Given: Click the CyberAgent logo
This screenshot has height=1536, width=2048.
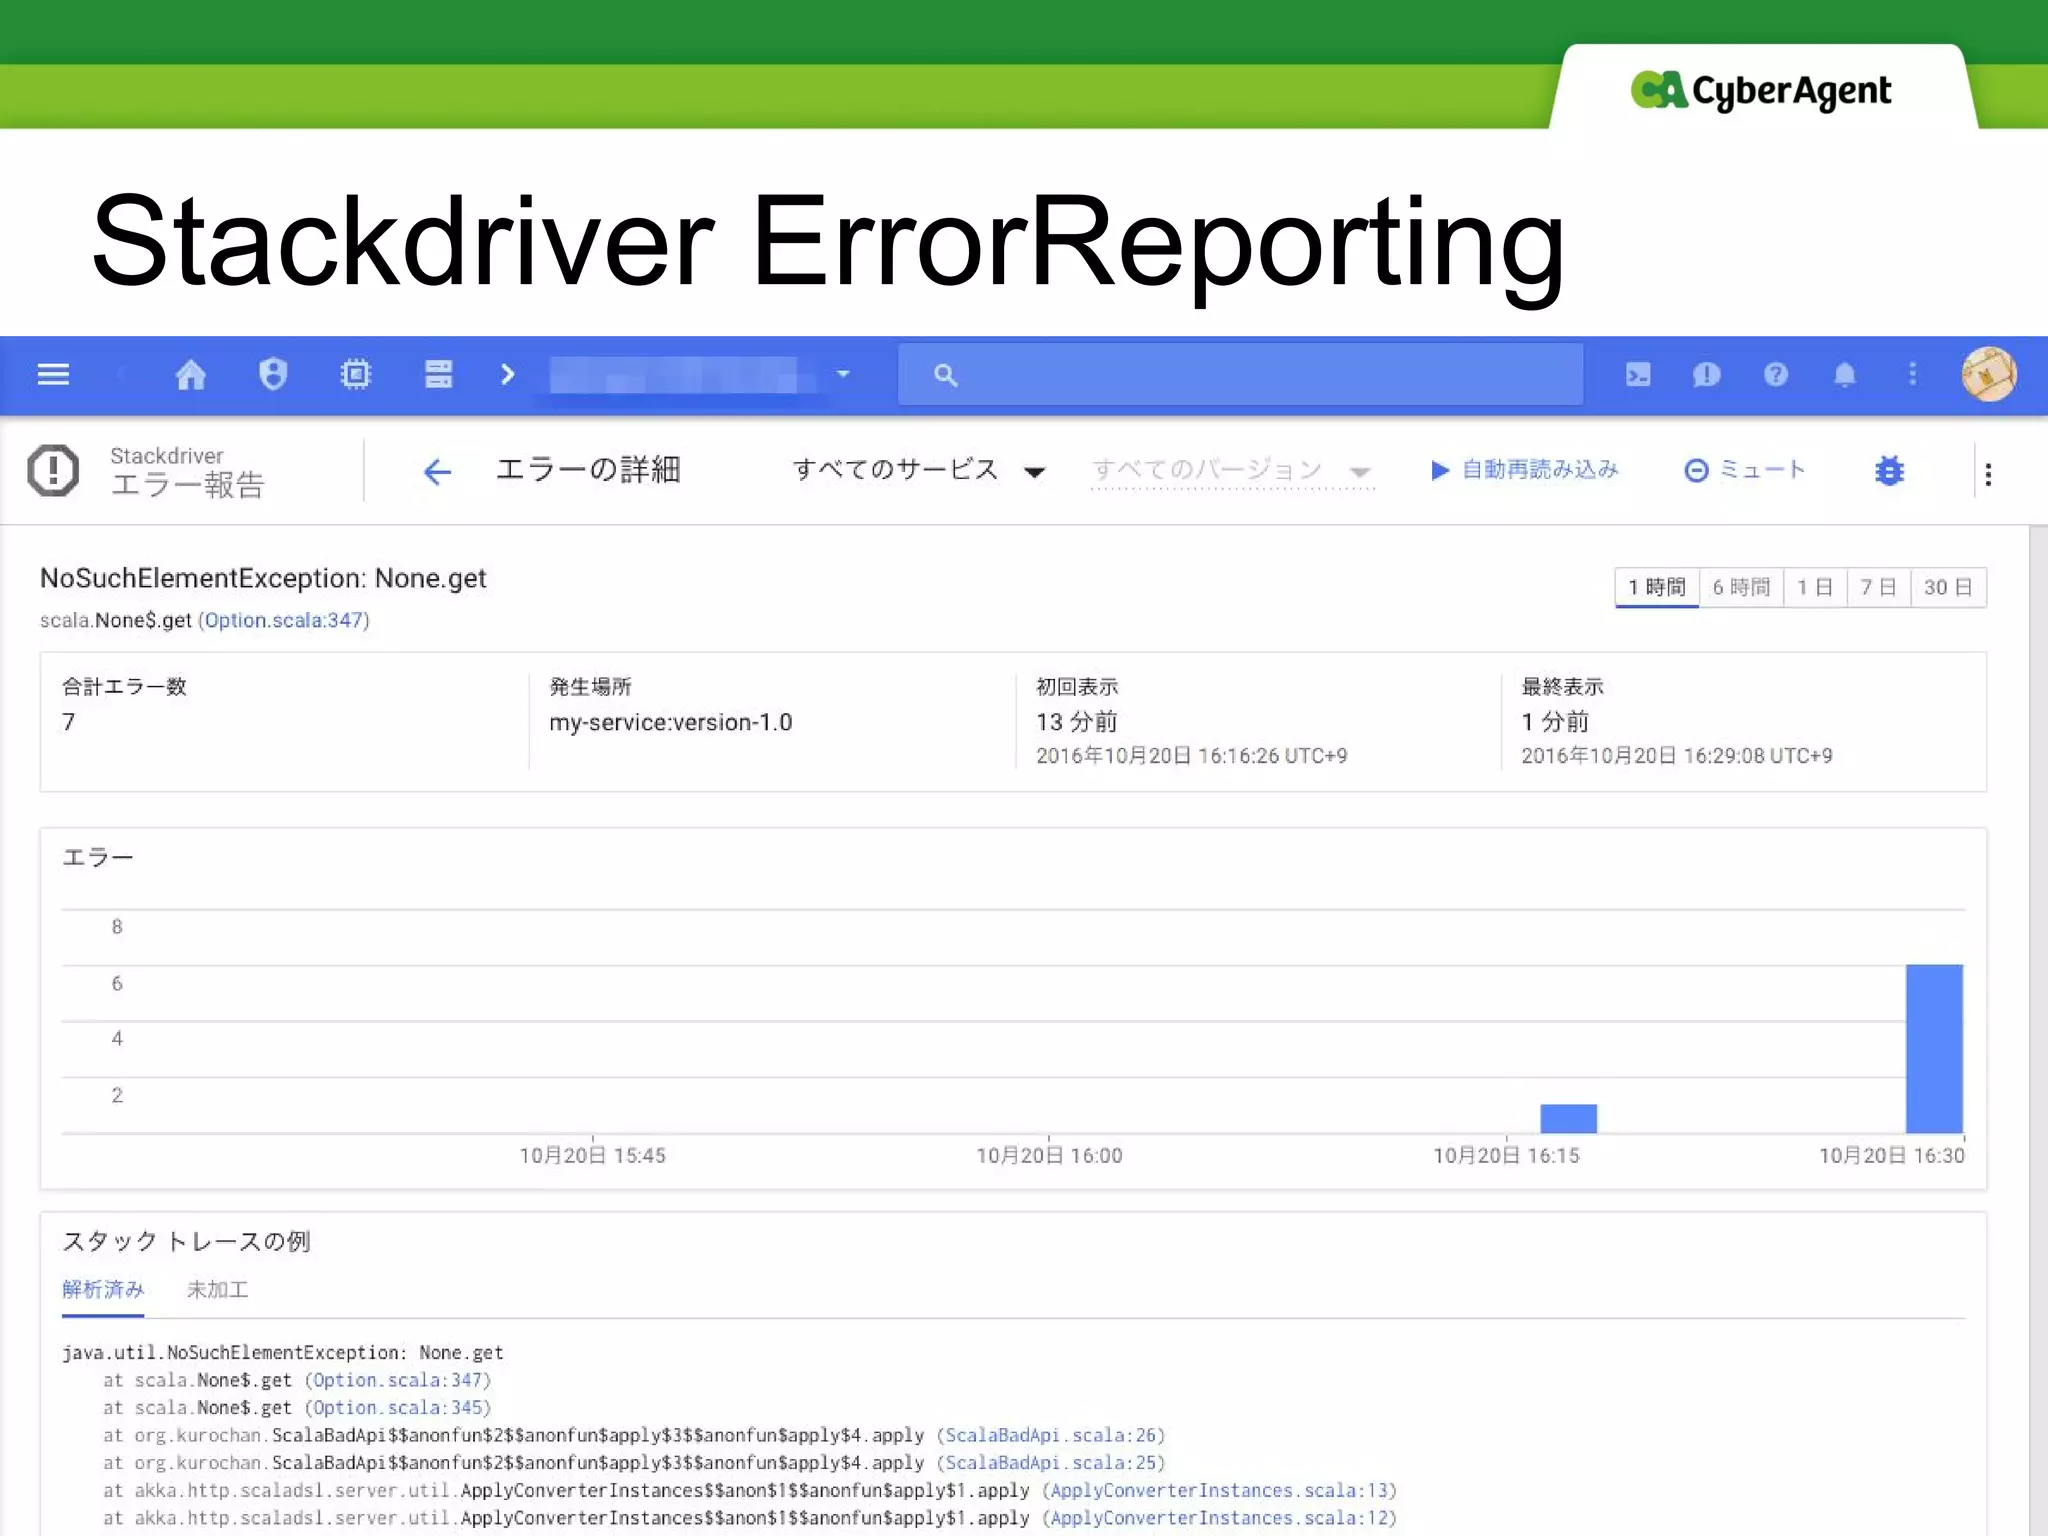Looking at the screenshot, I should (1761, 91).
